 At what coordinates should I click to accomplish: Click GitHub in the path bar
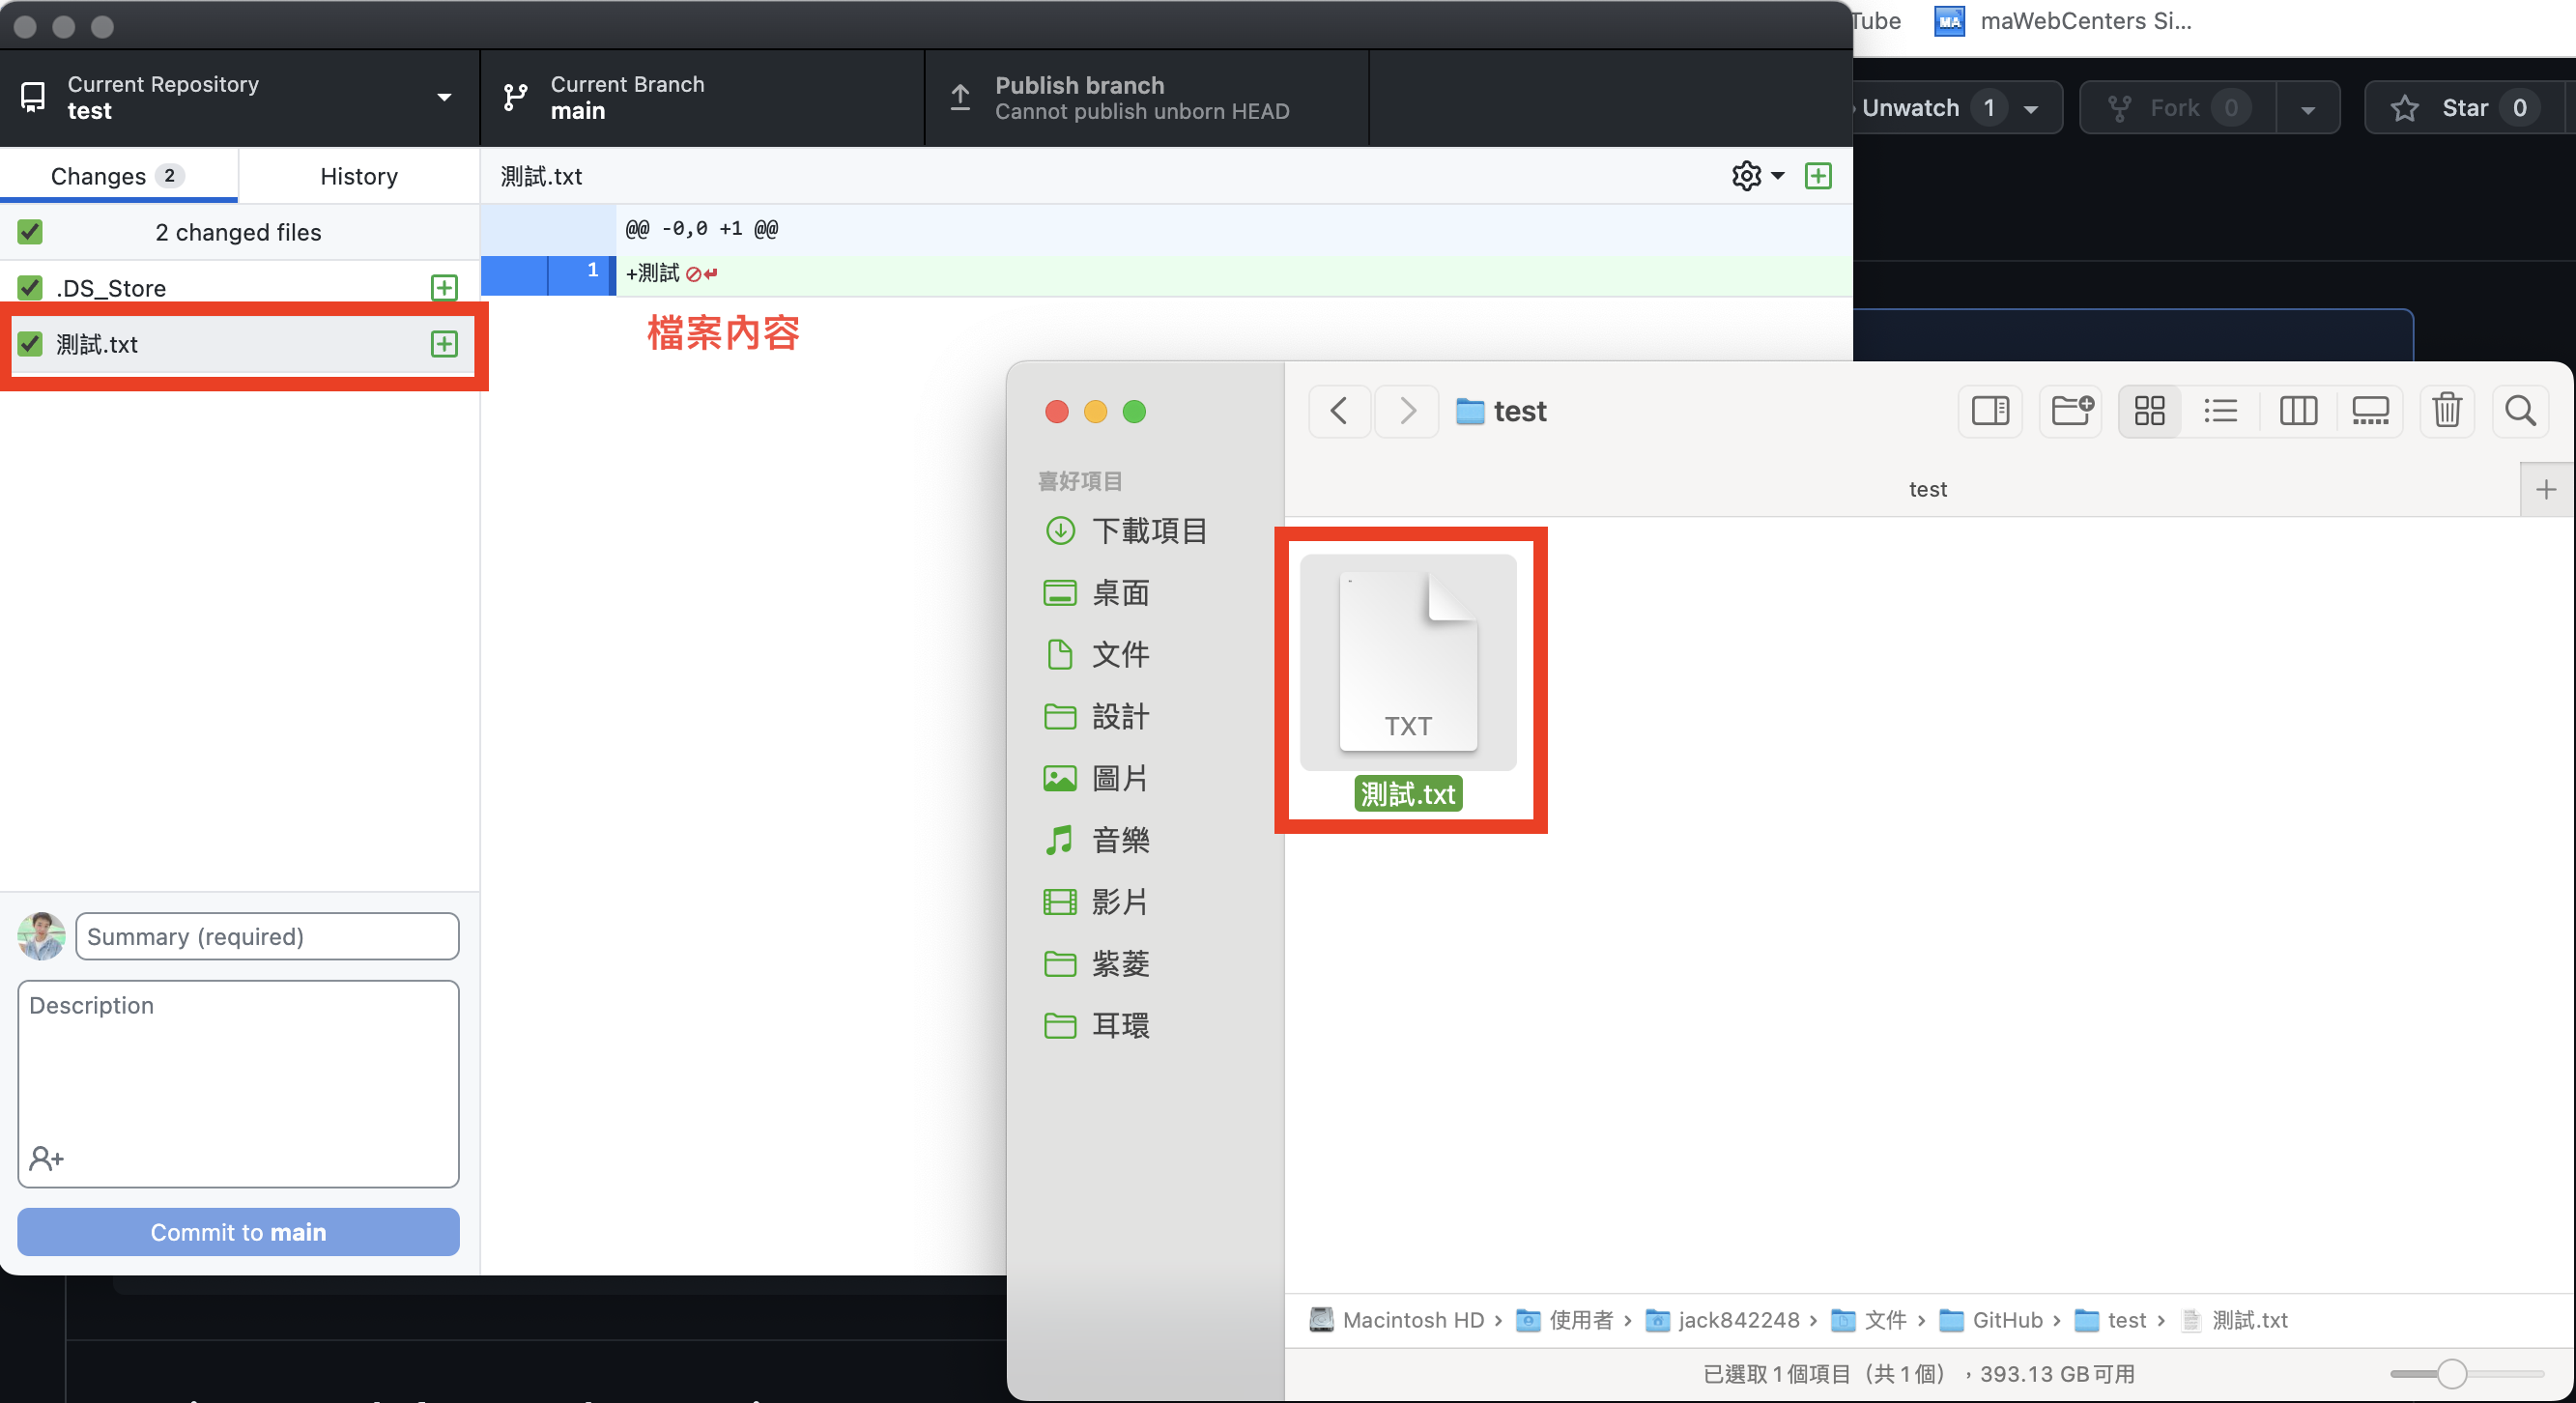point(1992,1320)
